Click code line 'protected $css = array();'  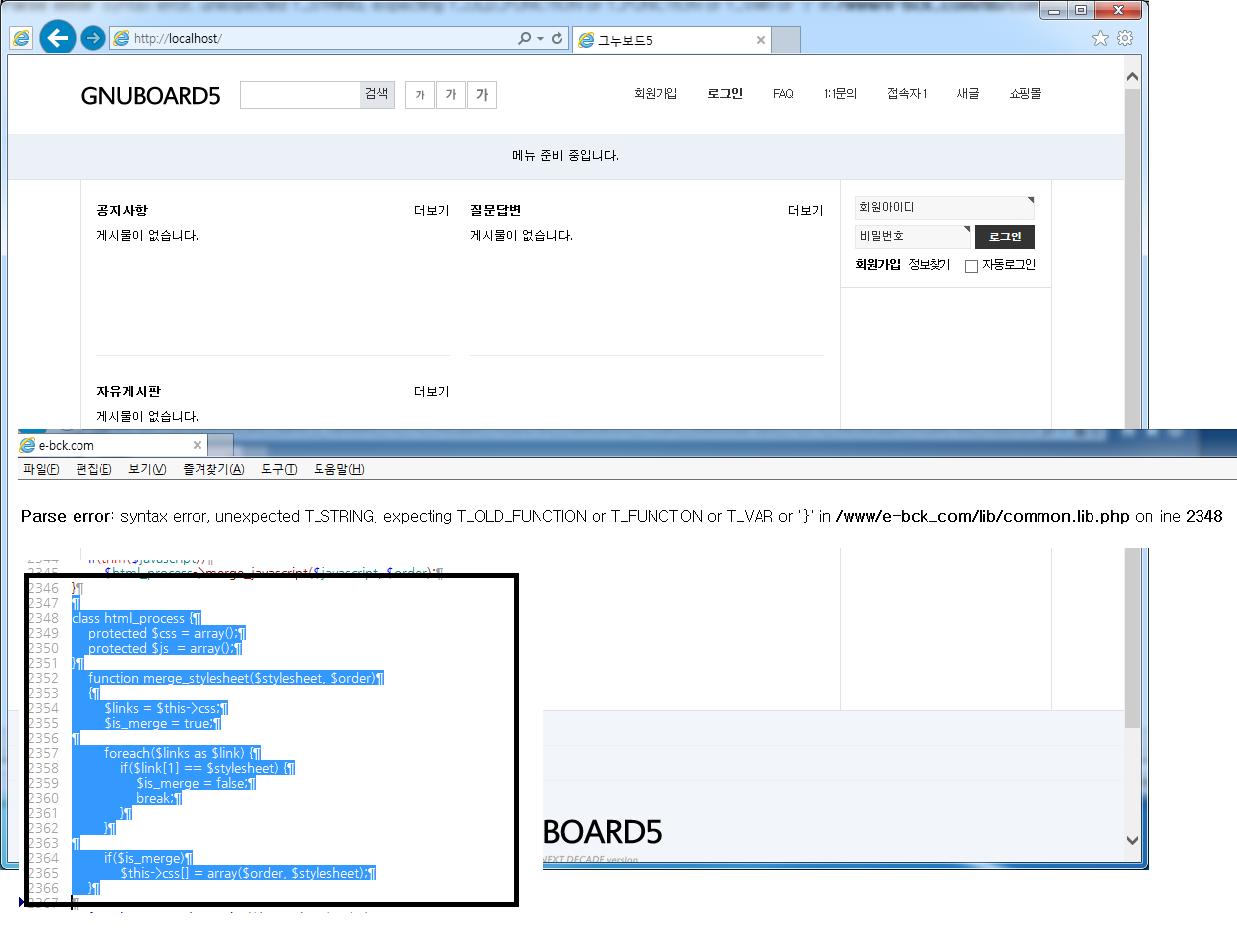(x=166, y=633)
